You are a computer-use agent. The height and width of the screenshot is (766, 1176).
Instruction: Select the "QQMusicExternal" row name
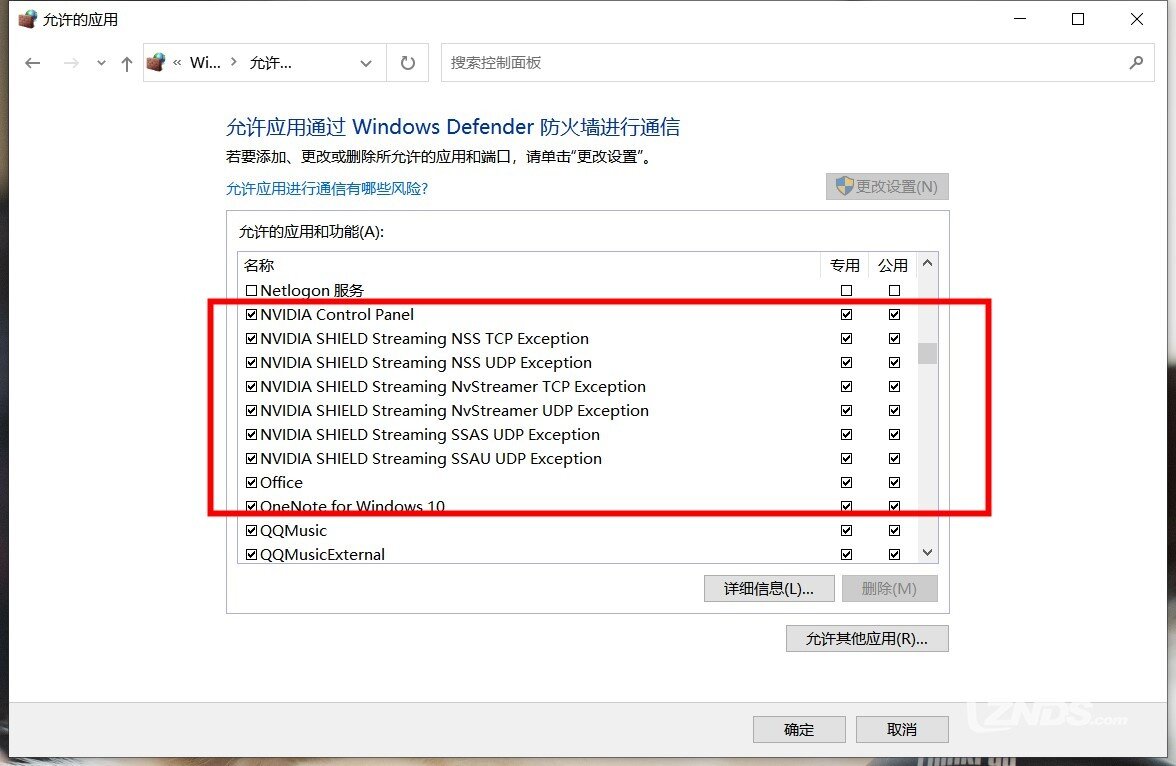pos(322,554)
